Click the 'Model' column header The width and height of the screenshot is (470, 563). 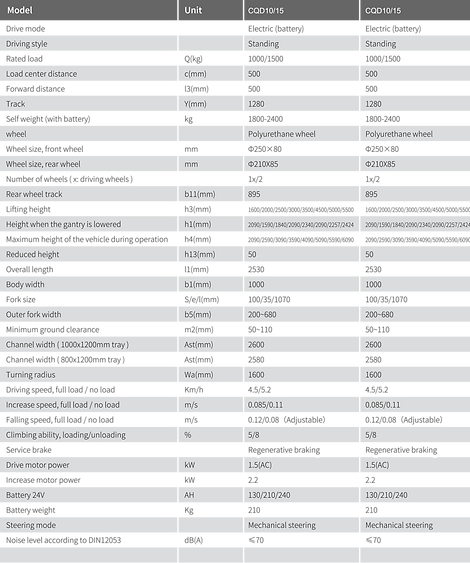20,10
